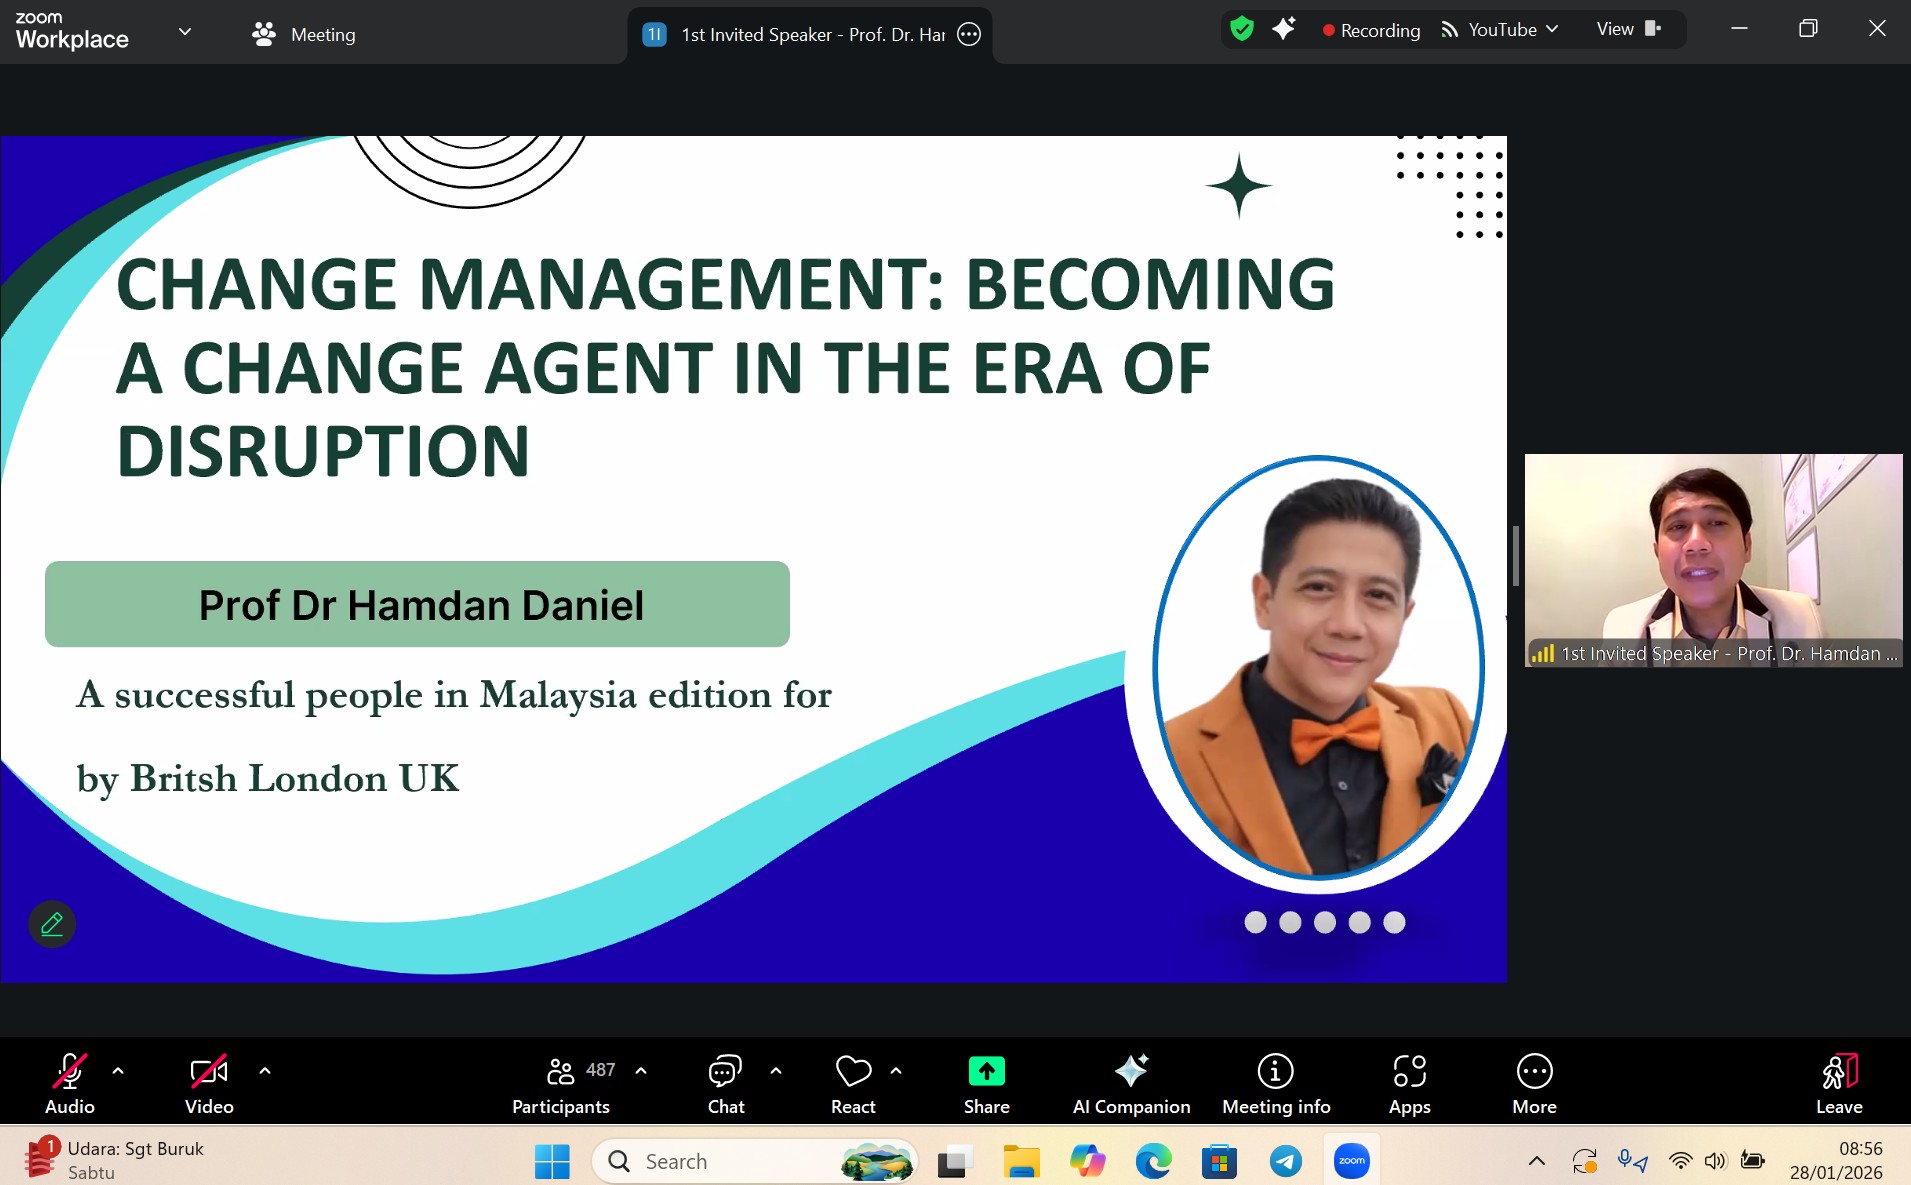Click the Recording indicator

pyautogui.click(x=1371, y=30)
